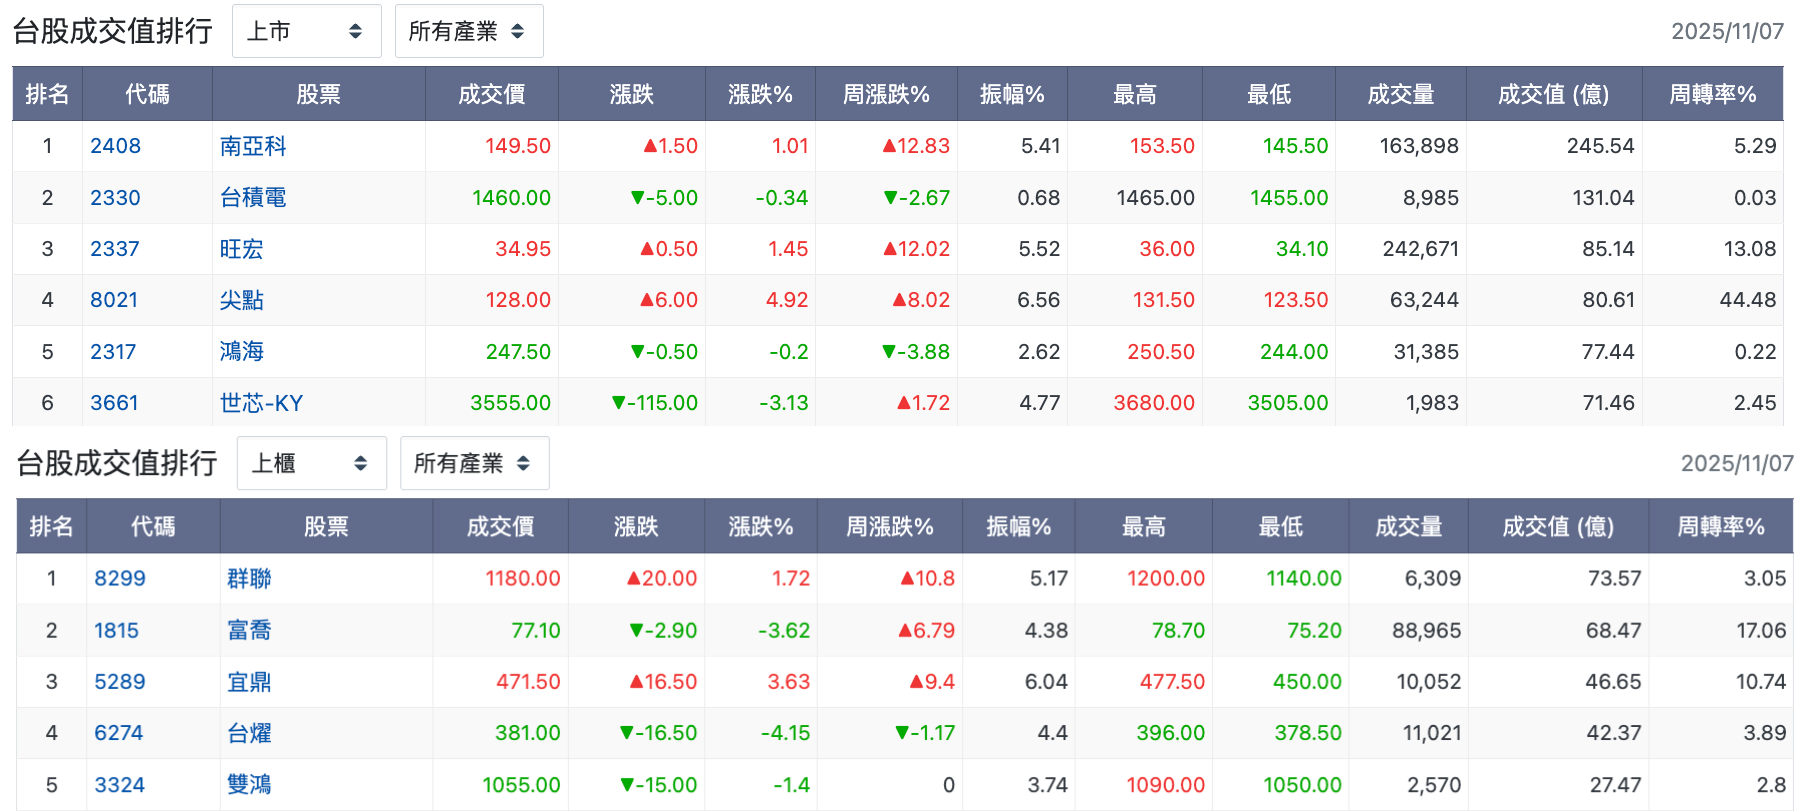Open the 南亞科 stock link
This screenshot has width=1812, height=811.
(253, 146)
